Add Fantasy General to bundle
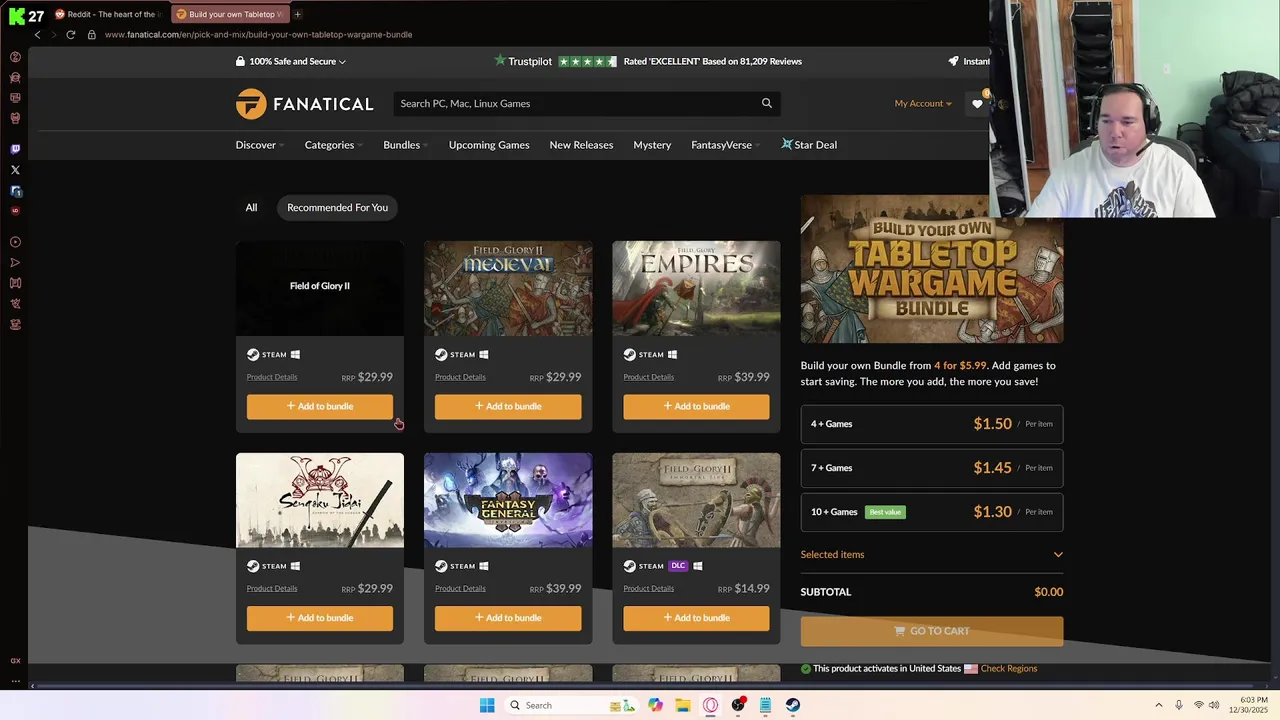This screenshot has height=720, width=1280. click(508, 618)
